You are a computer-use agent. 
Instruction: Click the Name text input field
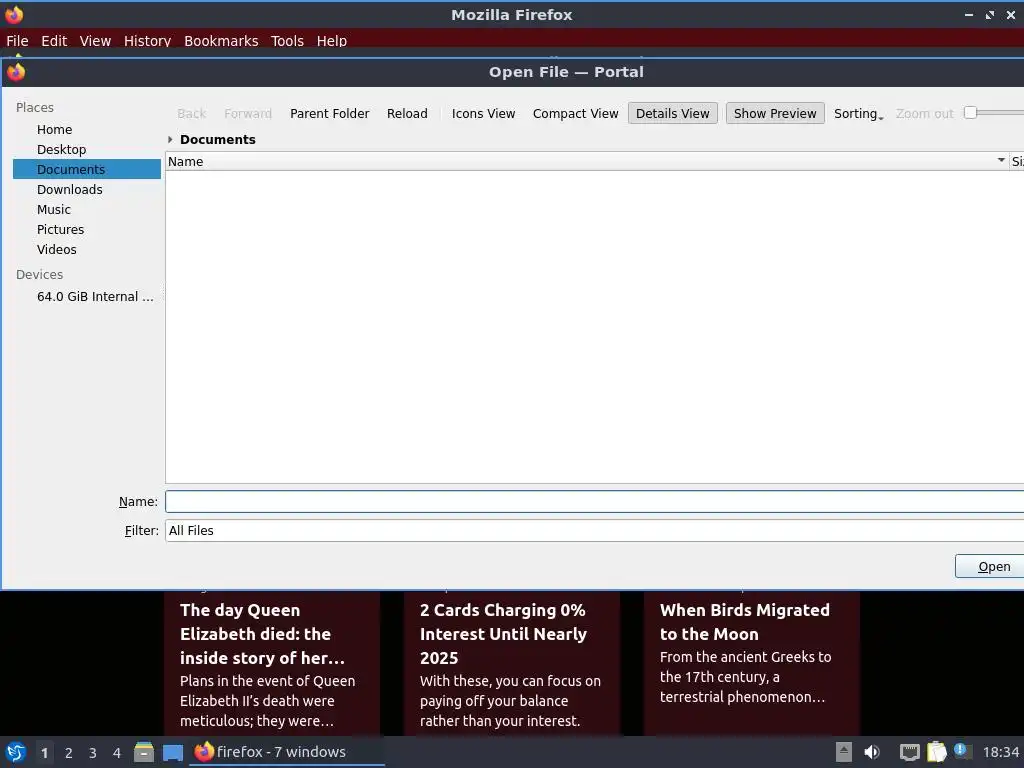[x=594, y=502]
